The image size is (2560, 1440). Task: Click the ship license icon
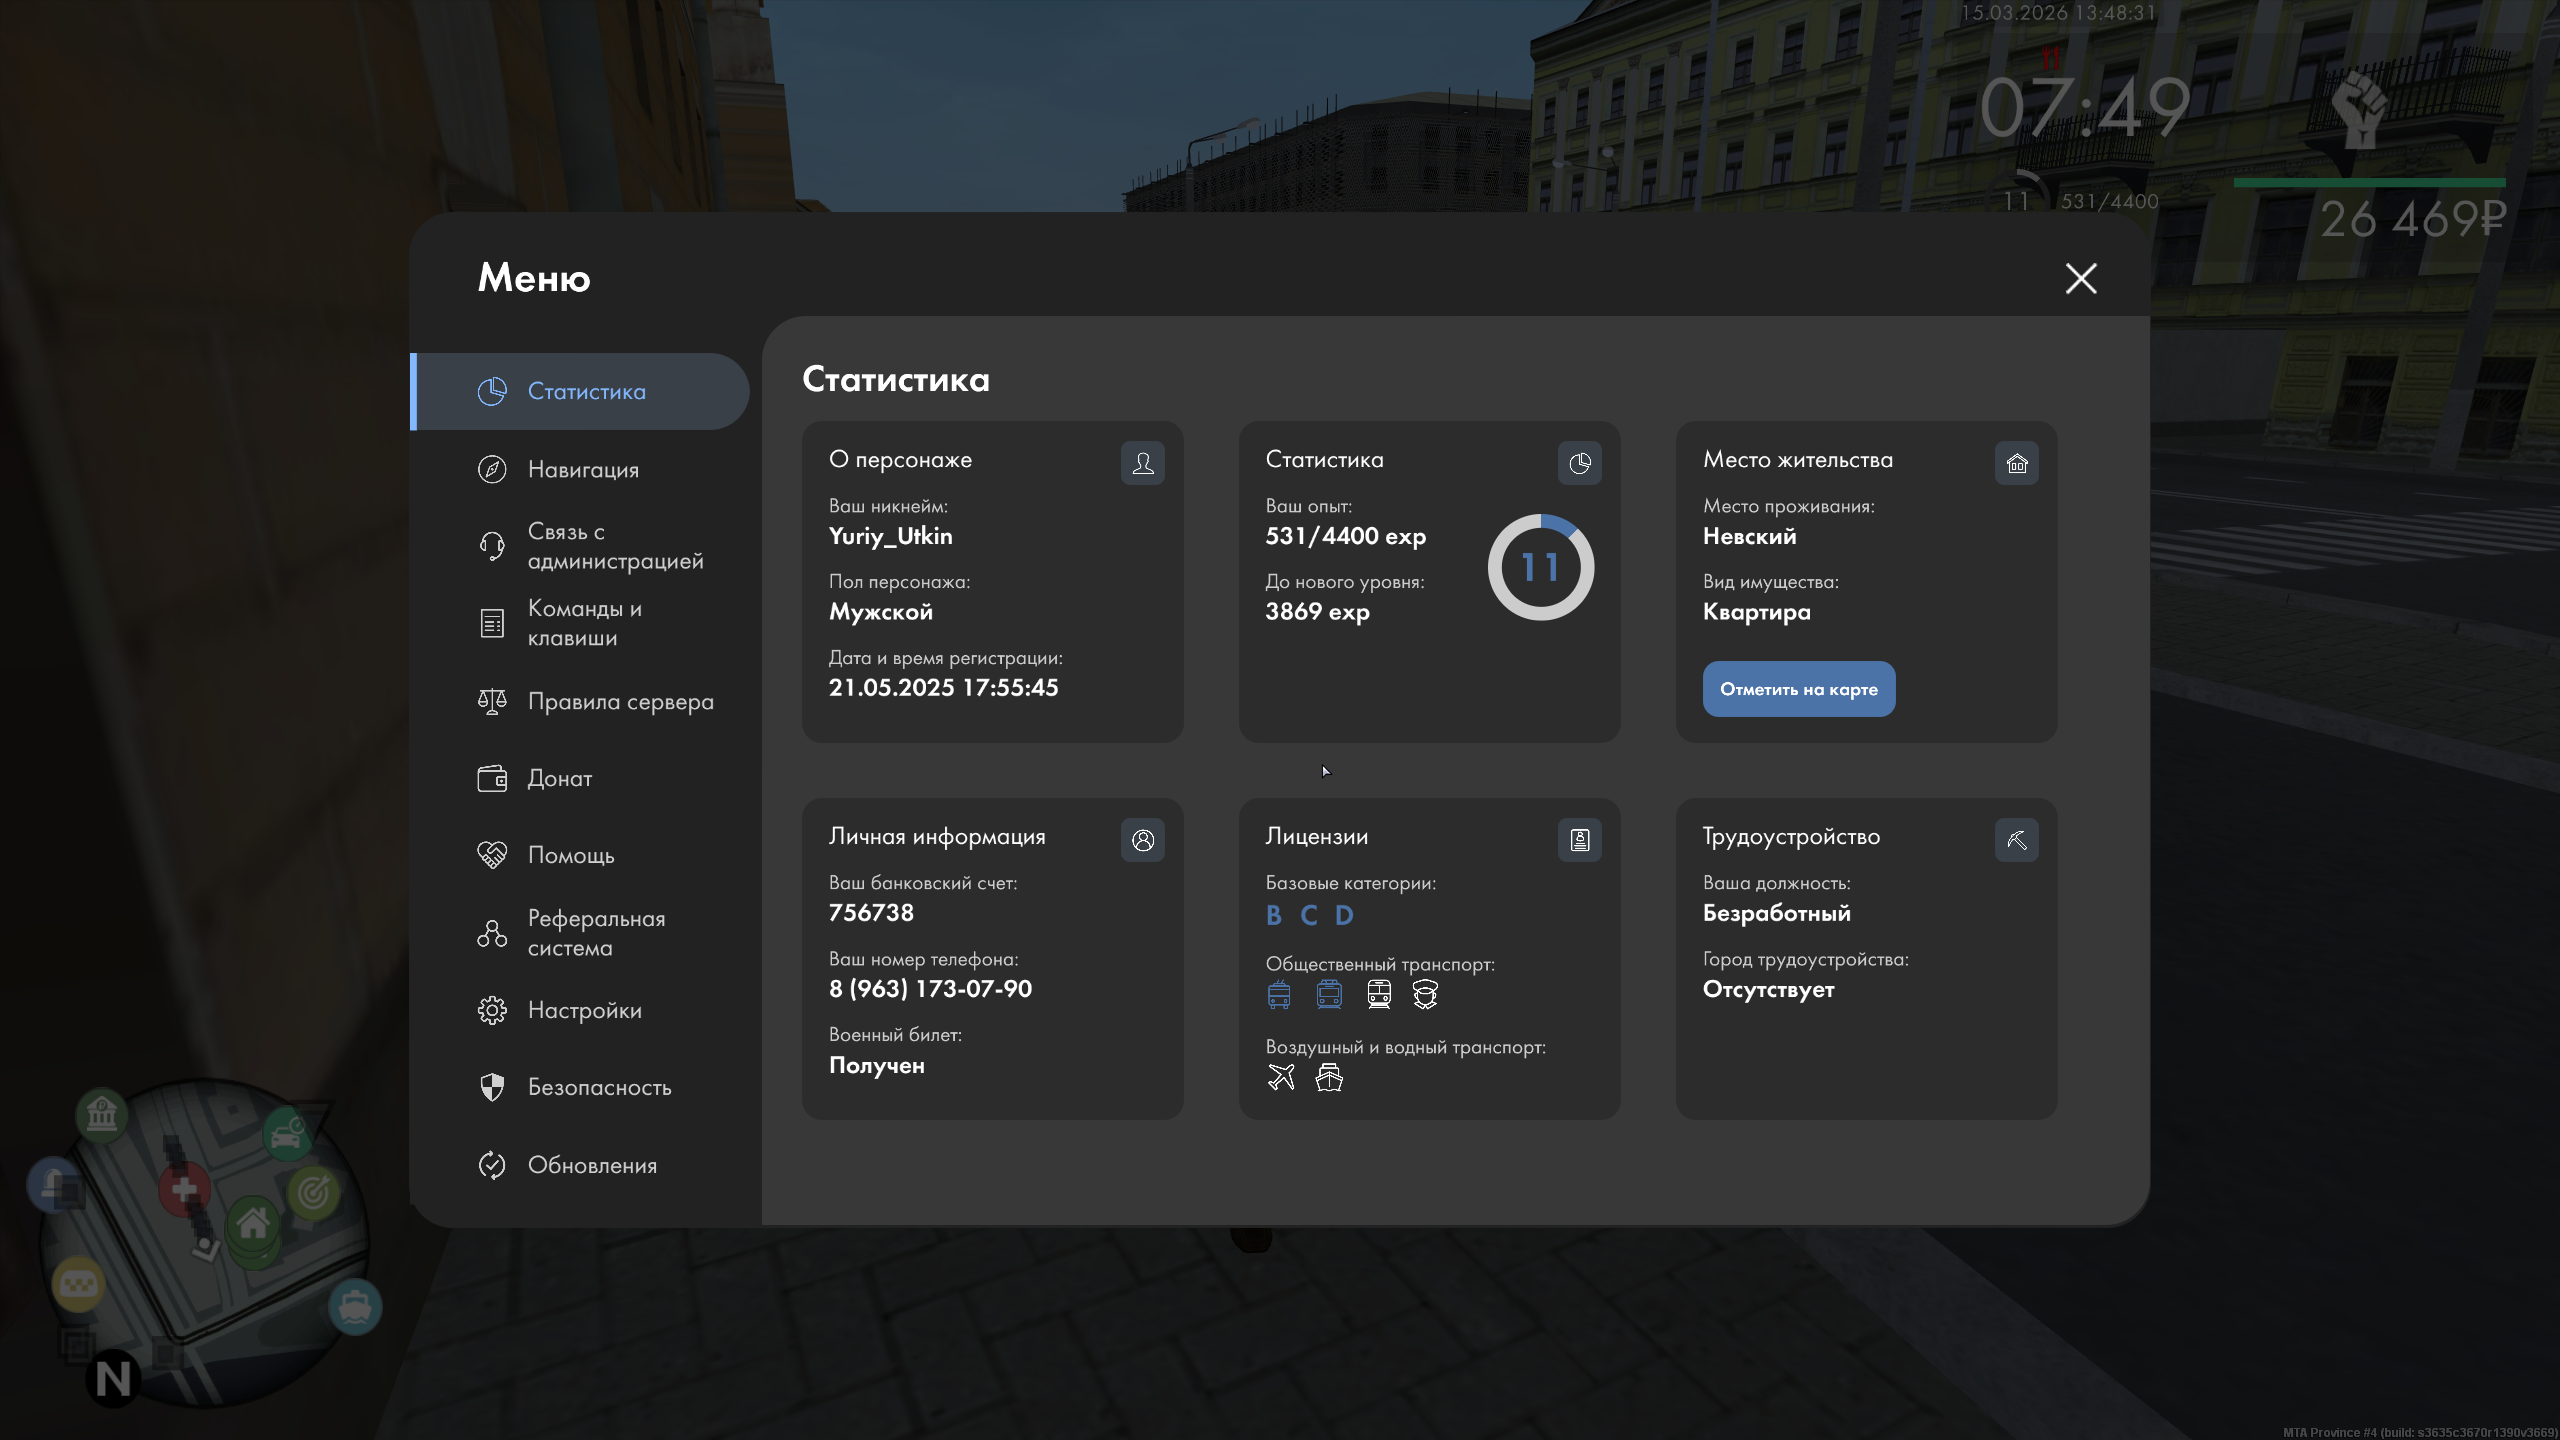pyautogui.click(x=1329, y=1077)
